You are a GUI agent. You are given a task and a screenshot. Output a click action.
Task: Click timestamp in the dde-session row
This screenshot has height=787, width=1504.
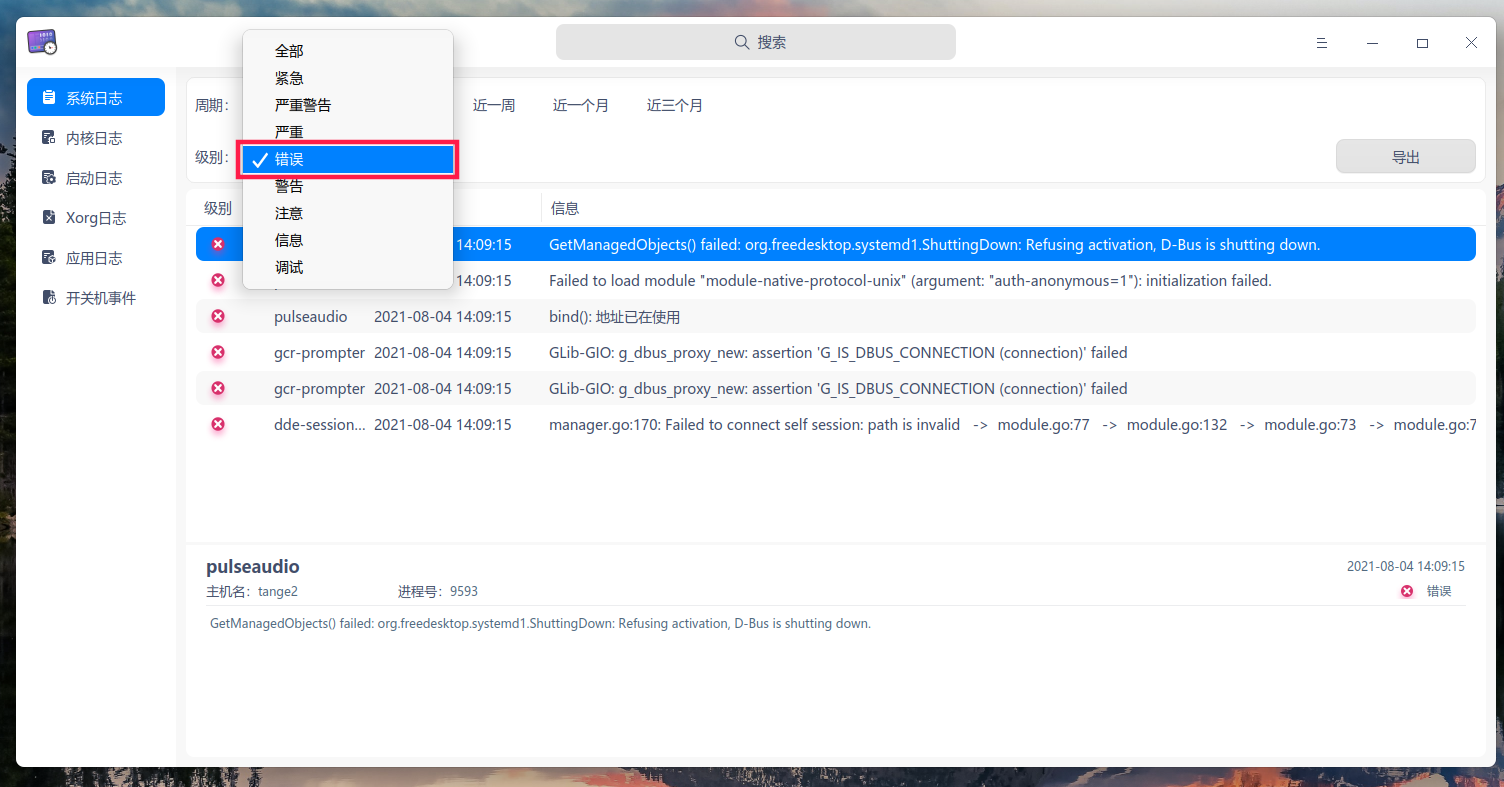point(443,425)
